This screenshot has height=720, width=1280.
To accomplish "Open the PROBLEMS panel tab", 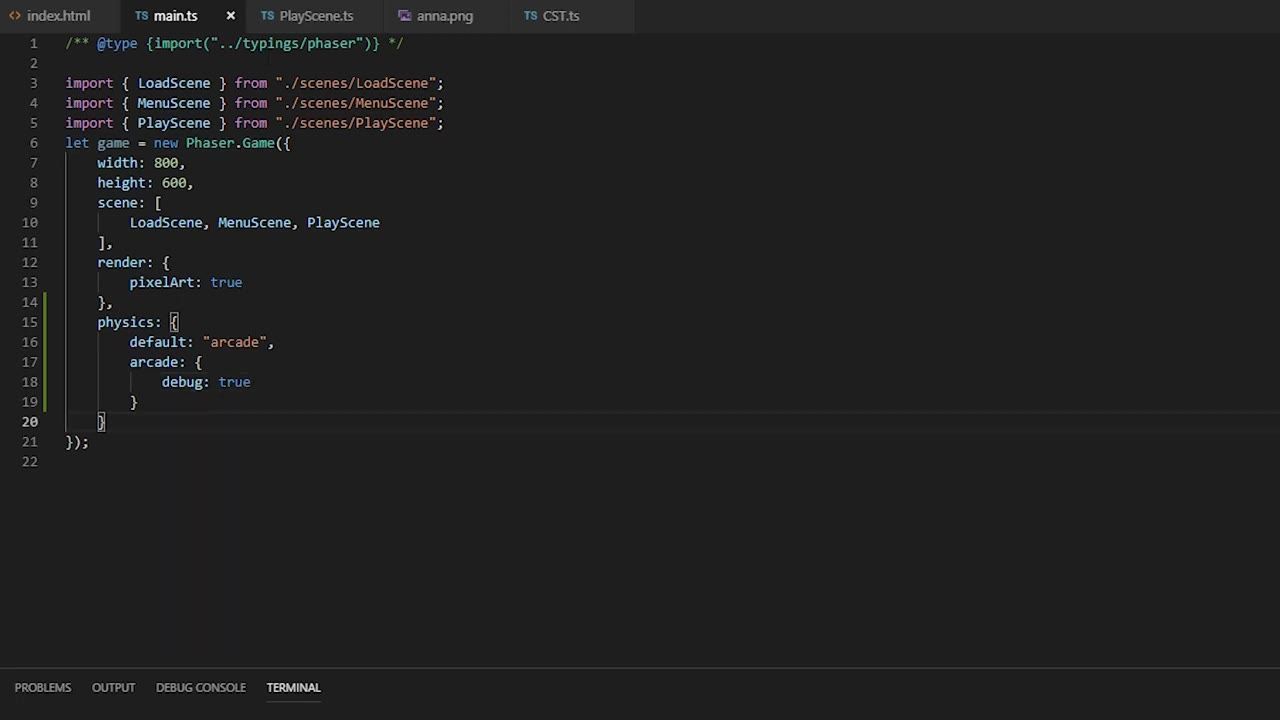I will pyautogui.click(x=43, y=688).
